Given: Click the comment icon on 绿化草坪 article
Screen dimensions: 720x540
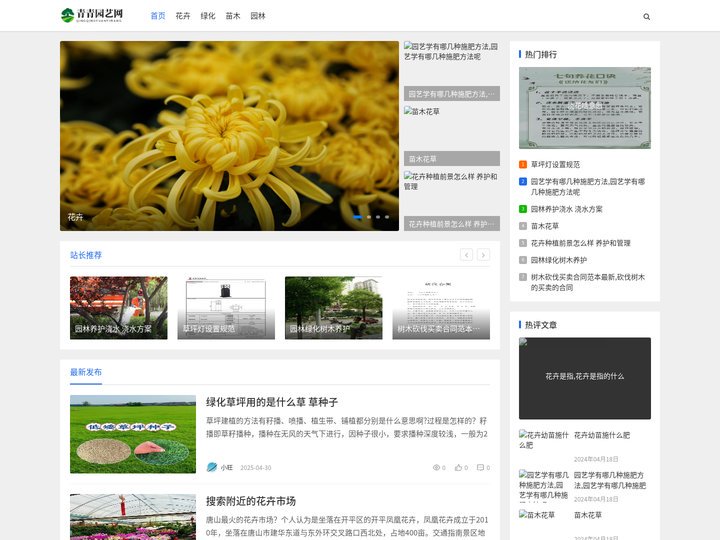Looking at the screenshot, I should click(x=480, y=467).
